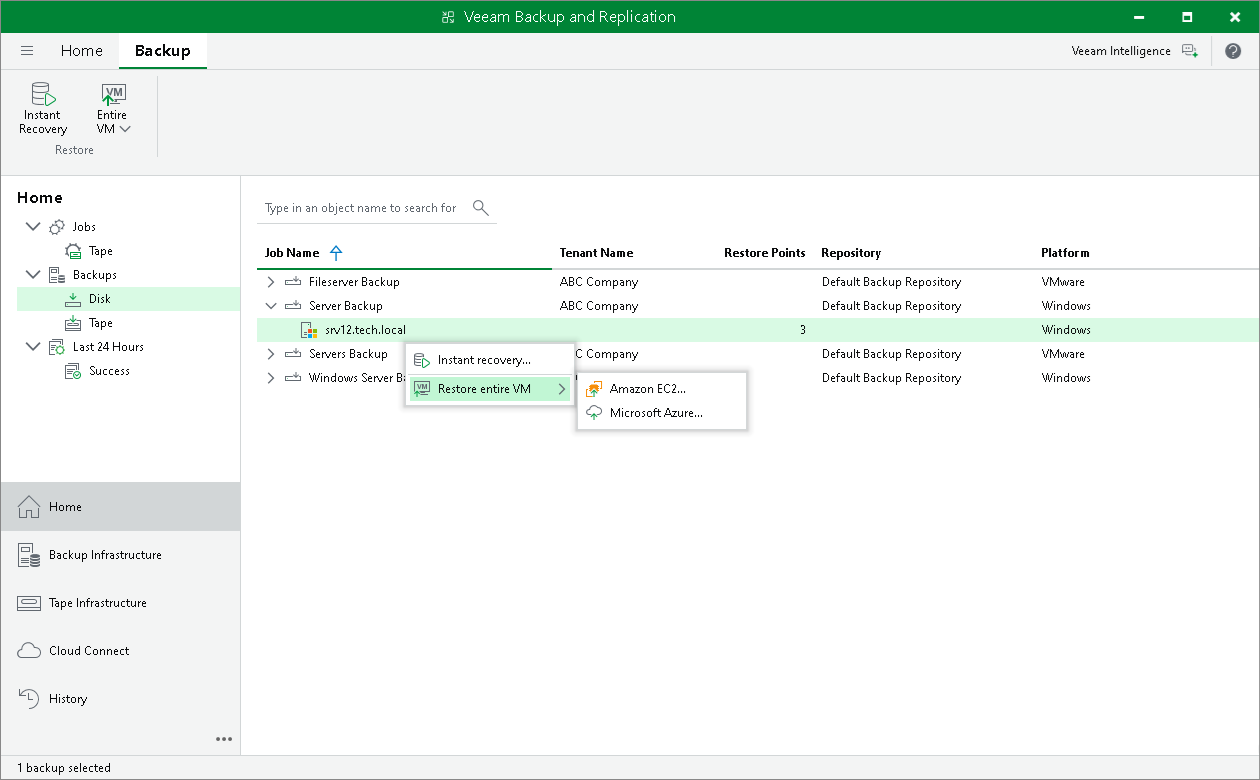Image resolution: width=1260 pixels, height=780 pixels.
Task: Click the Servers Backup job icon
Action: point(292,354)
